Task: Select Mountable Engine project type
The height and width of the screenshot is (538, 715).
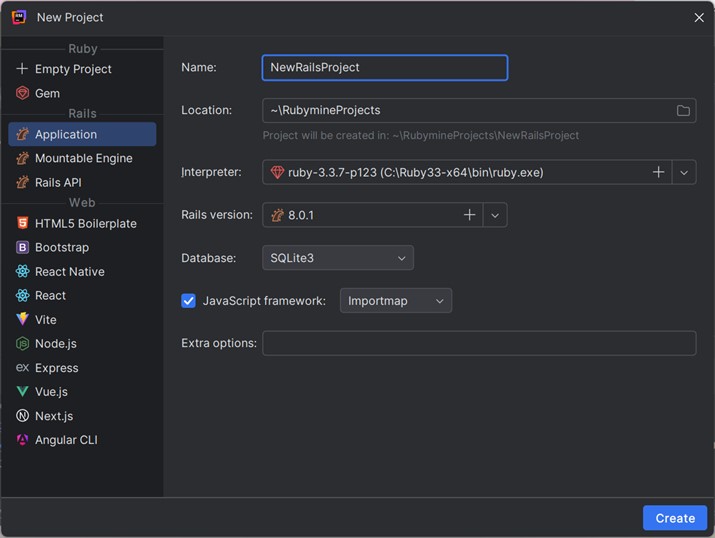Action: 83,158
